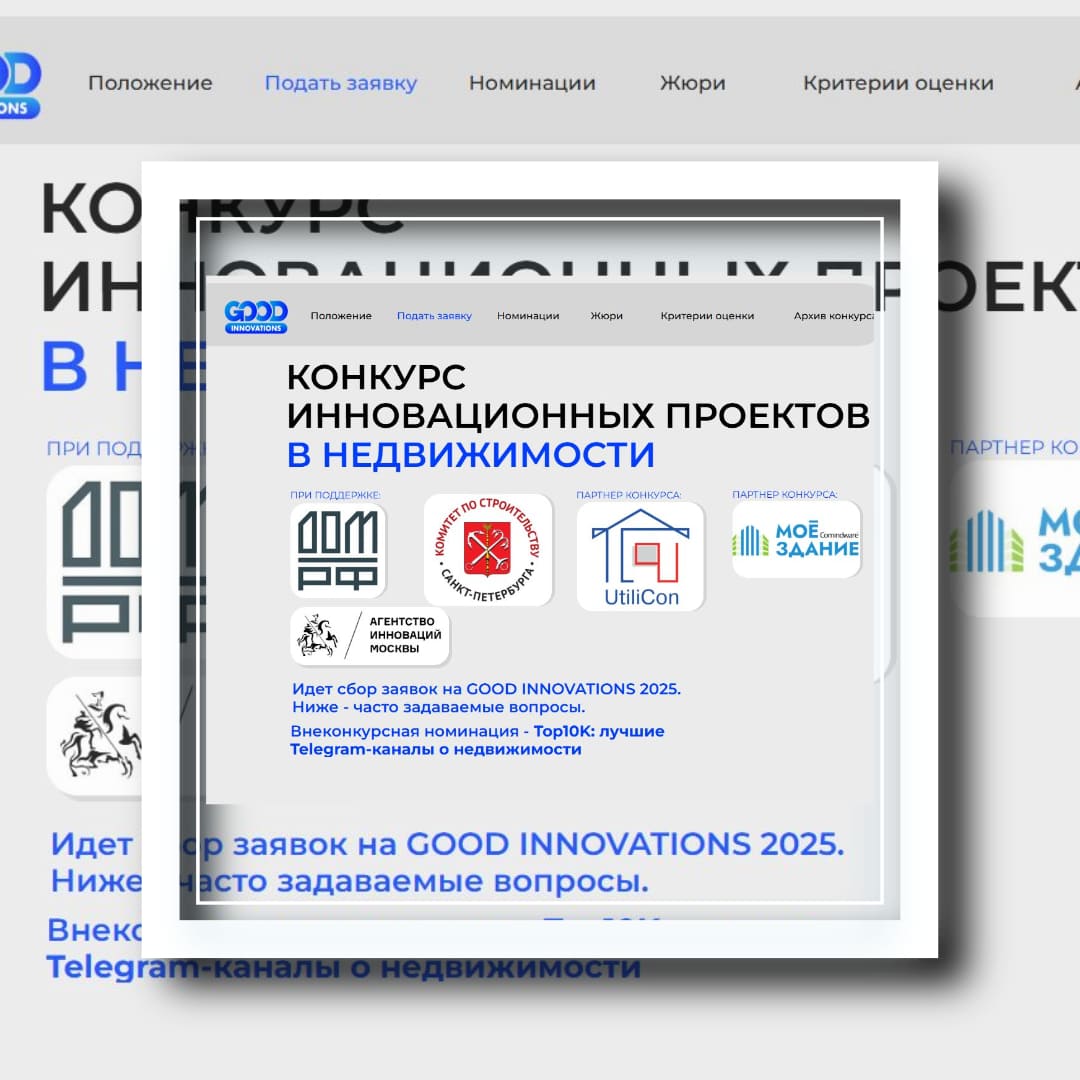Open Положение in the inner page menu
The height and width of the screenshot is (1080, 1080).
pos(341,316)
